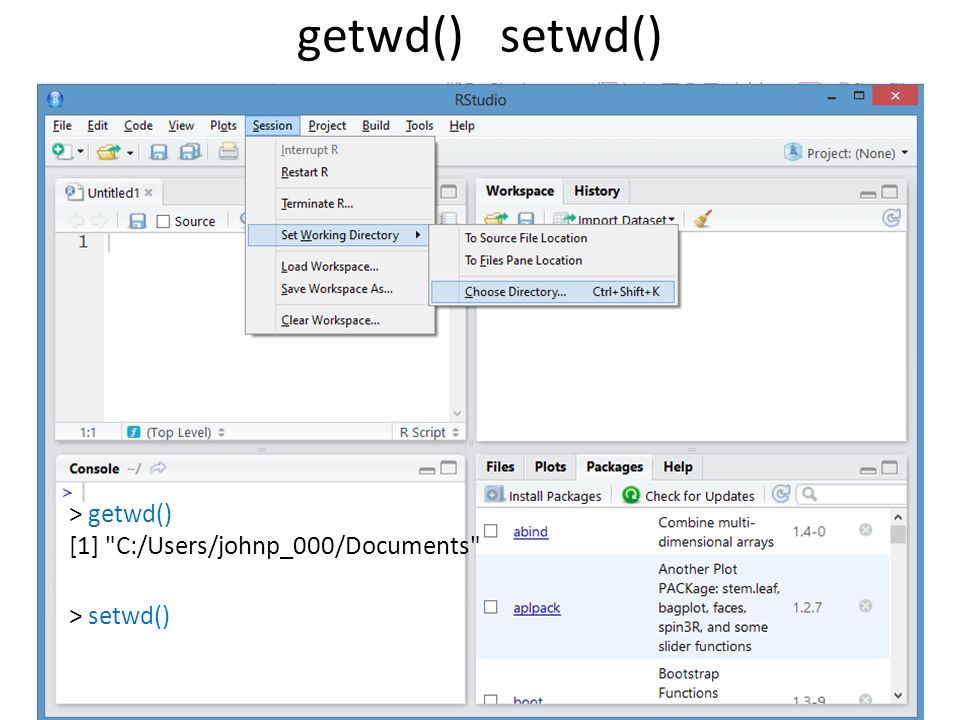Select To Source File Location

[x=554, y=238]
